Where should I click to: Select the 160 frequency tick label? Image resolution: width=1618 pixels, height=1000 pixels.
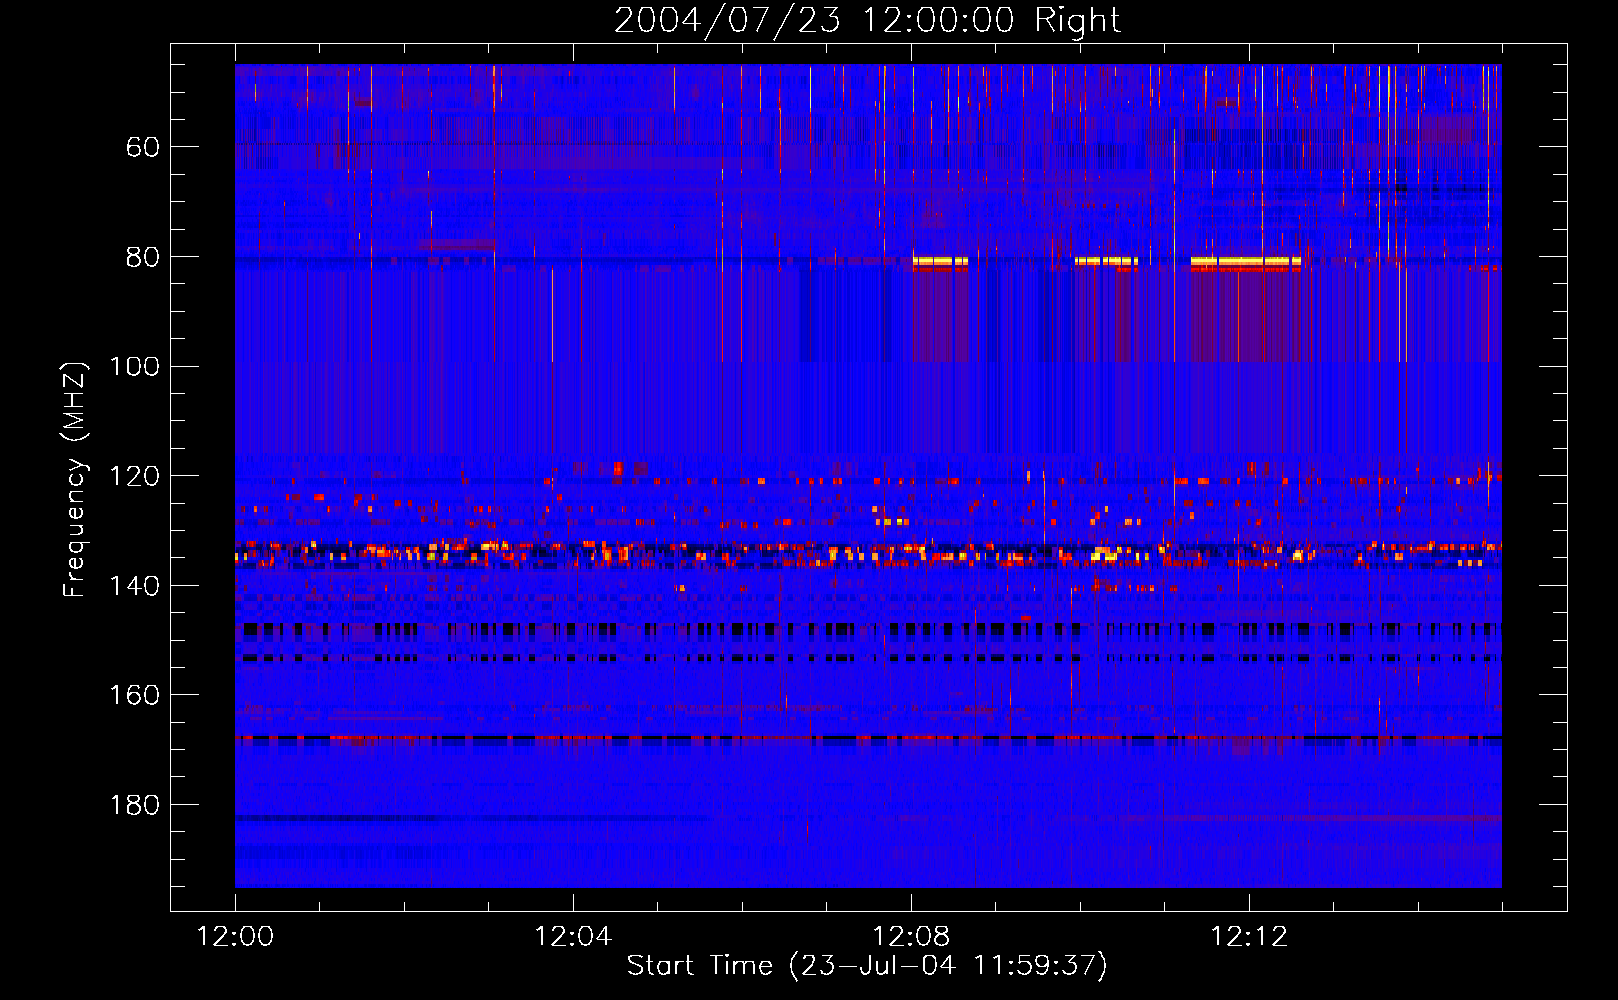point(135,695)
